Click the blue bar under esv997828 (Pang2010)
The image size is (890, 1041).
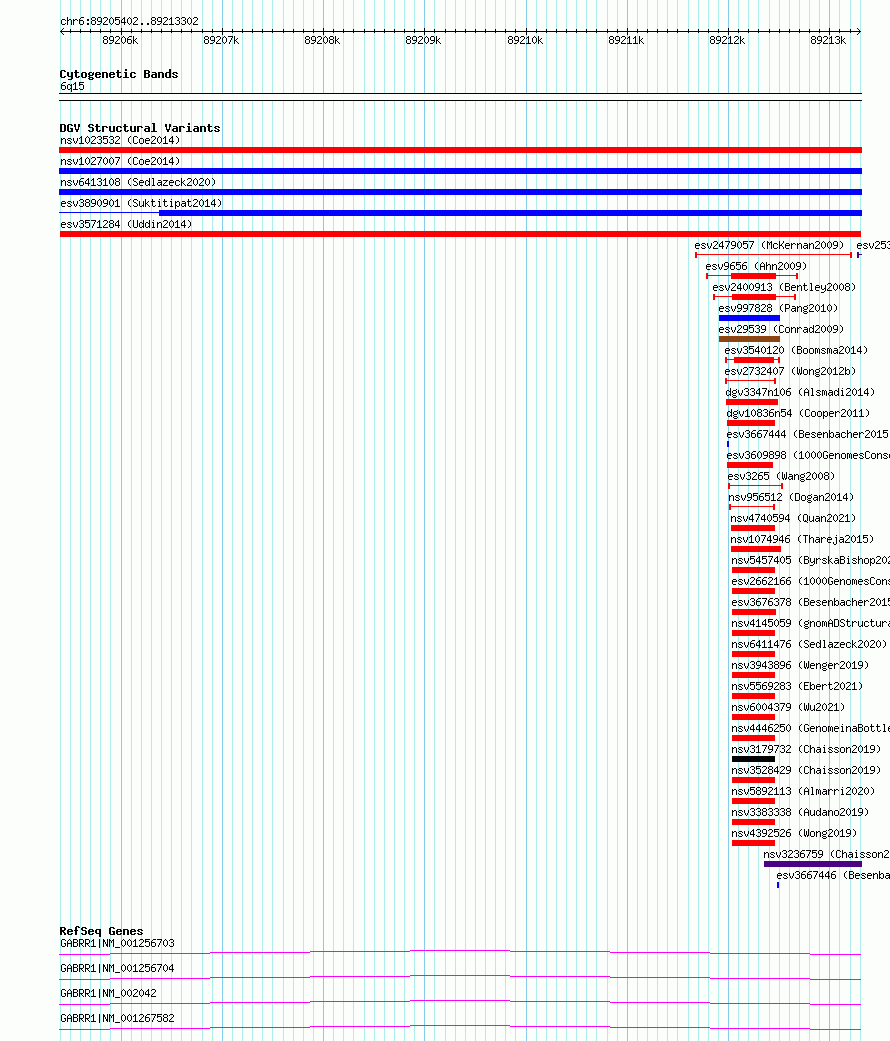(749, 318)
